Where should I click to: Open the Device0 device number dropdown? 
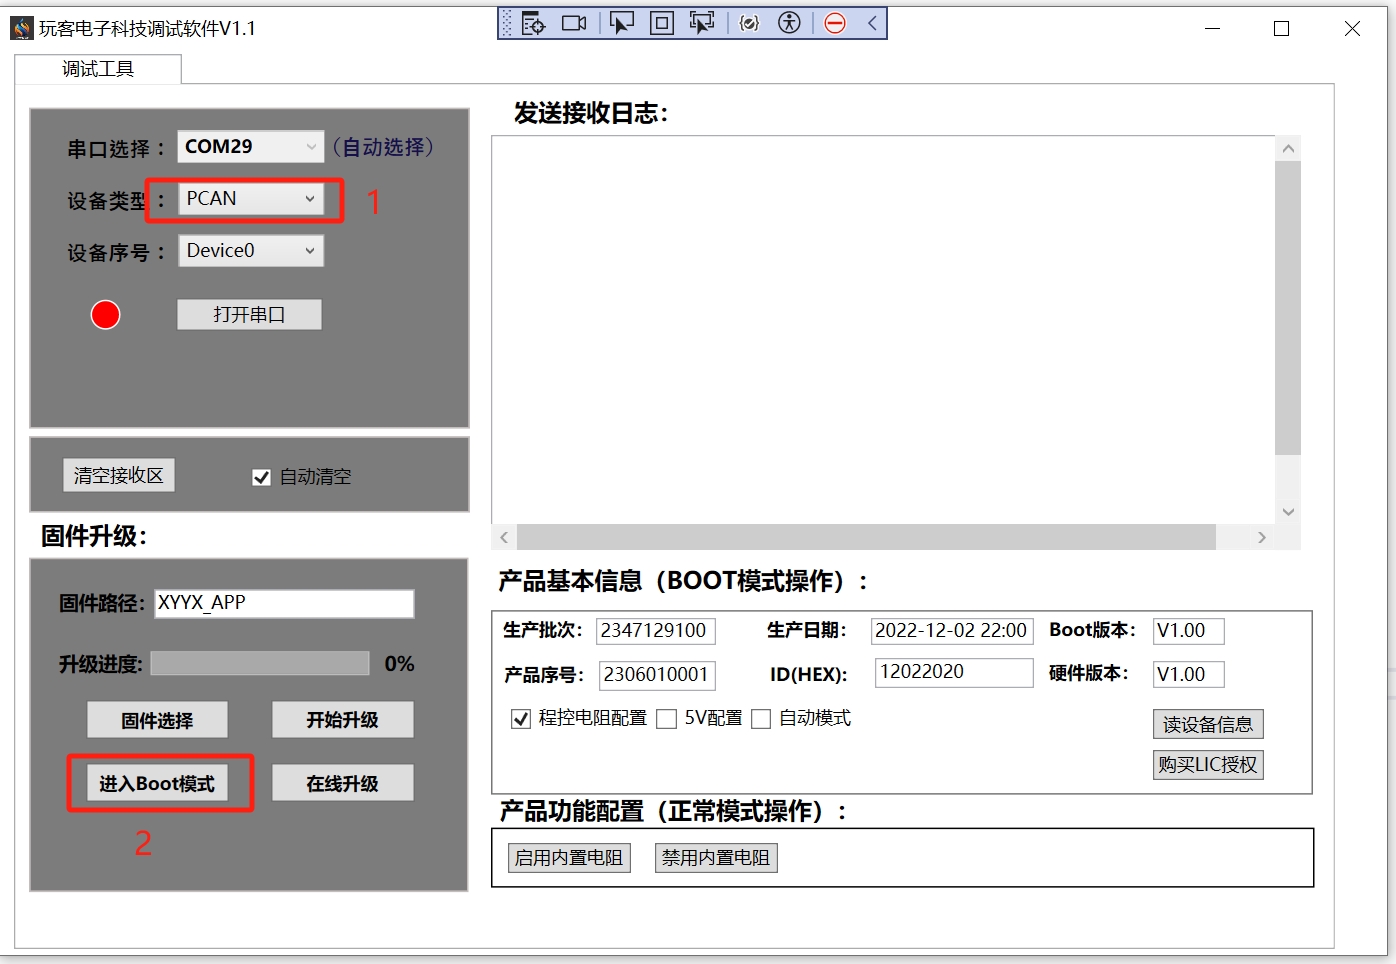coord(251,250)
